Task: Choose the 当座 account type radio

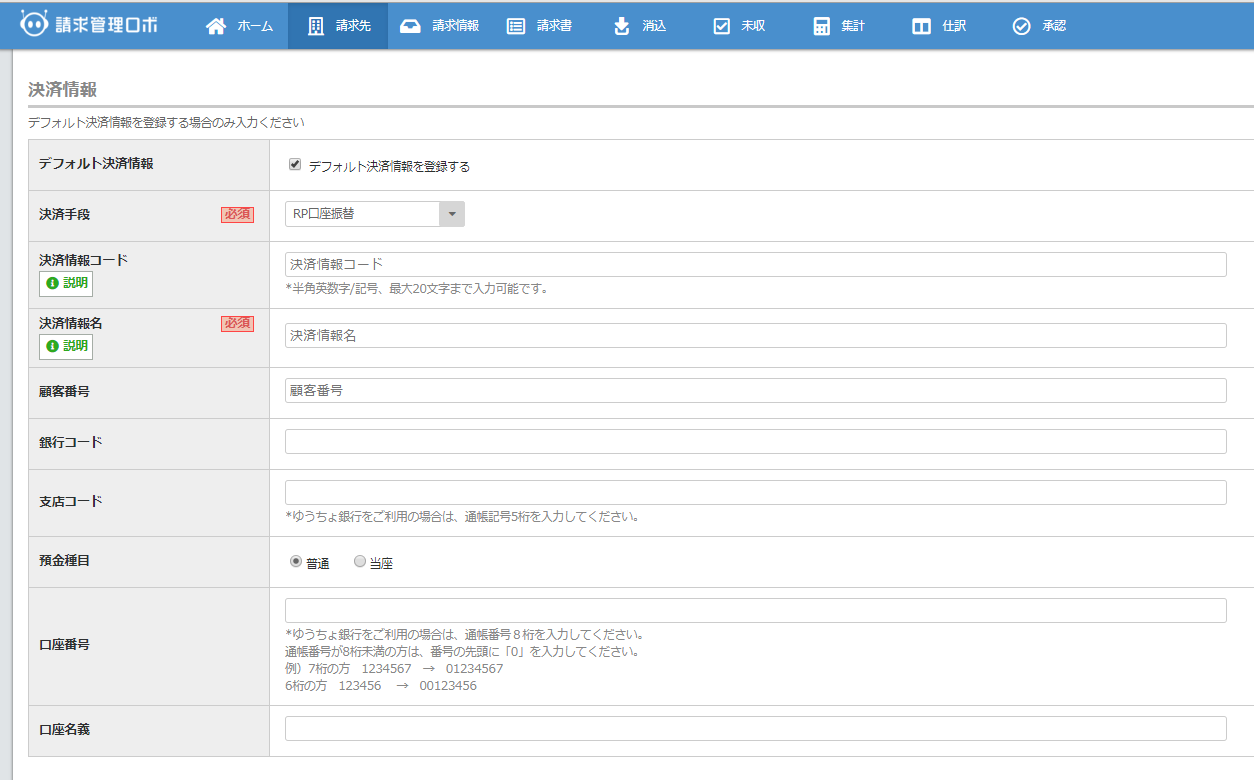Action: 359,561
